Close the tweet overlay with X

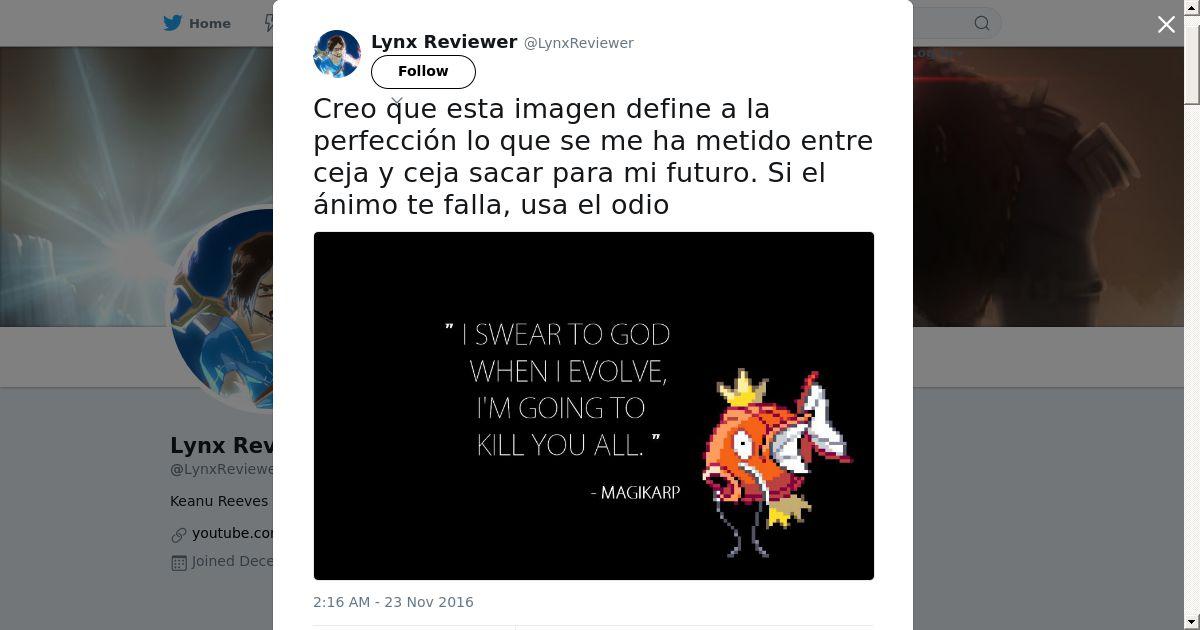click(x=1166, y=25)
